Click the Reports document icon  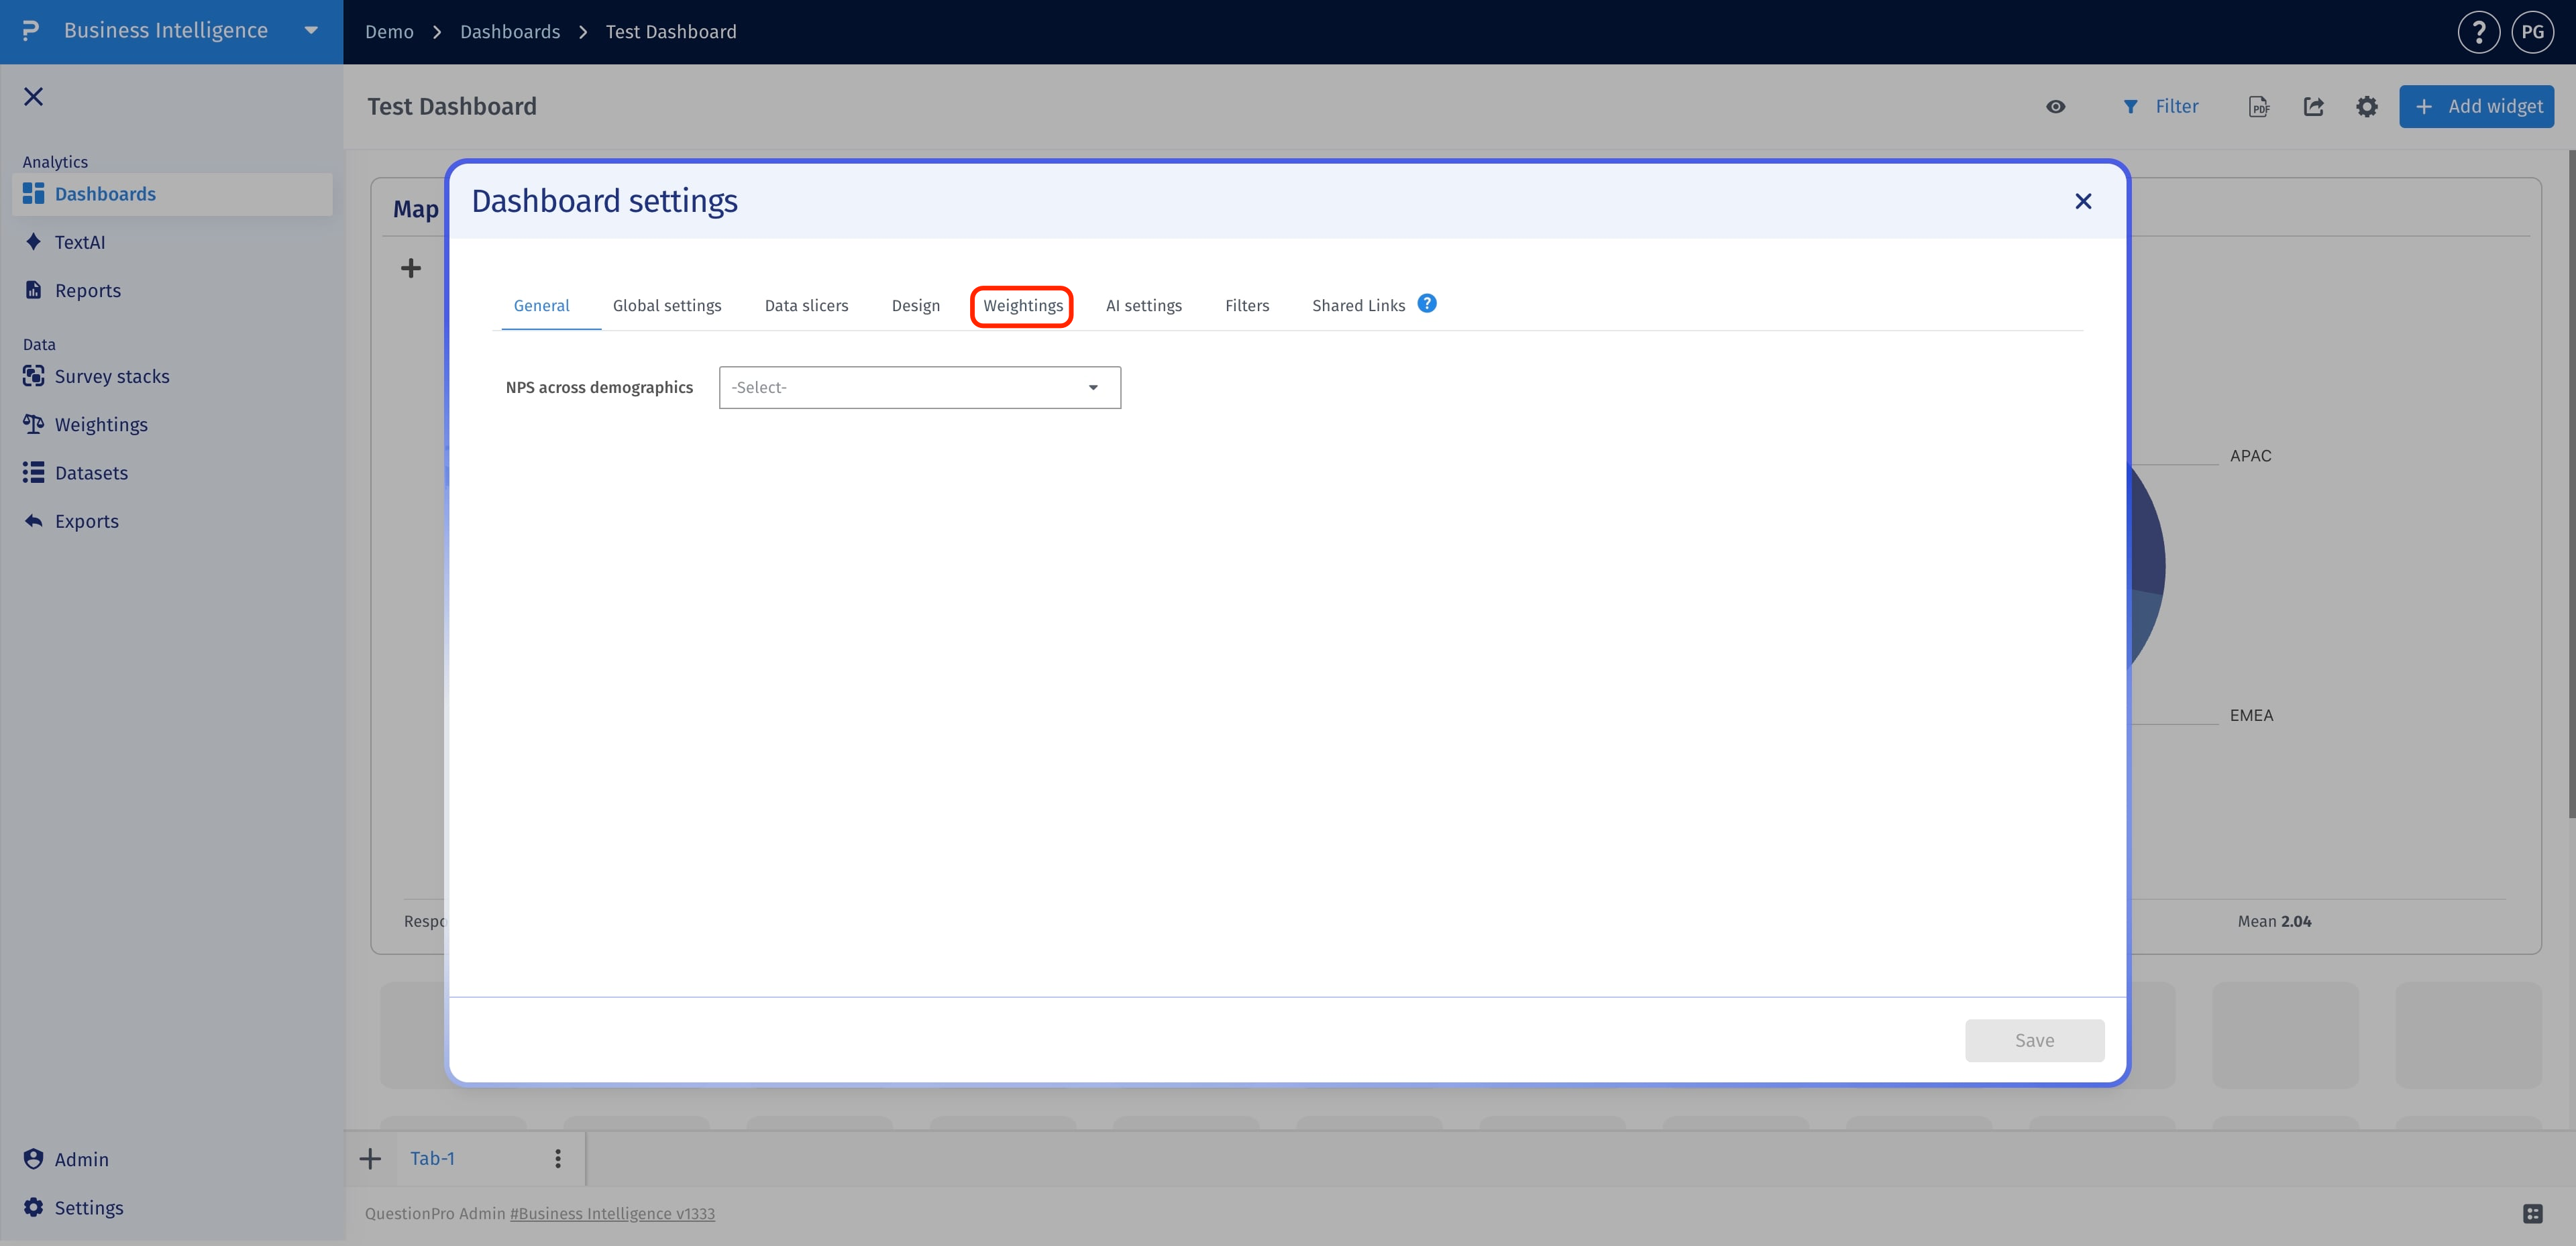click(33, 289)
